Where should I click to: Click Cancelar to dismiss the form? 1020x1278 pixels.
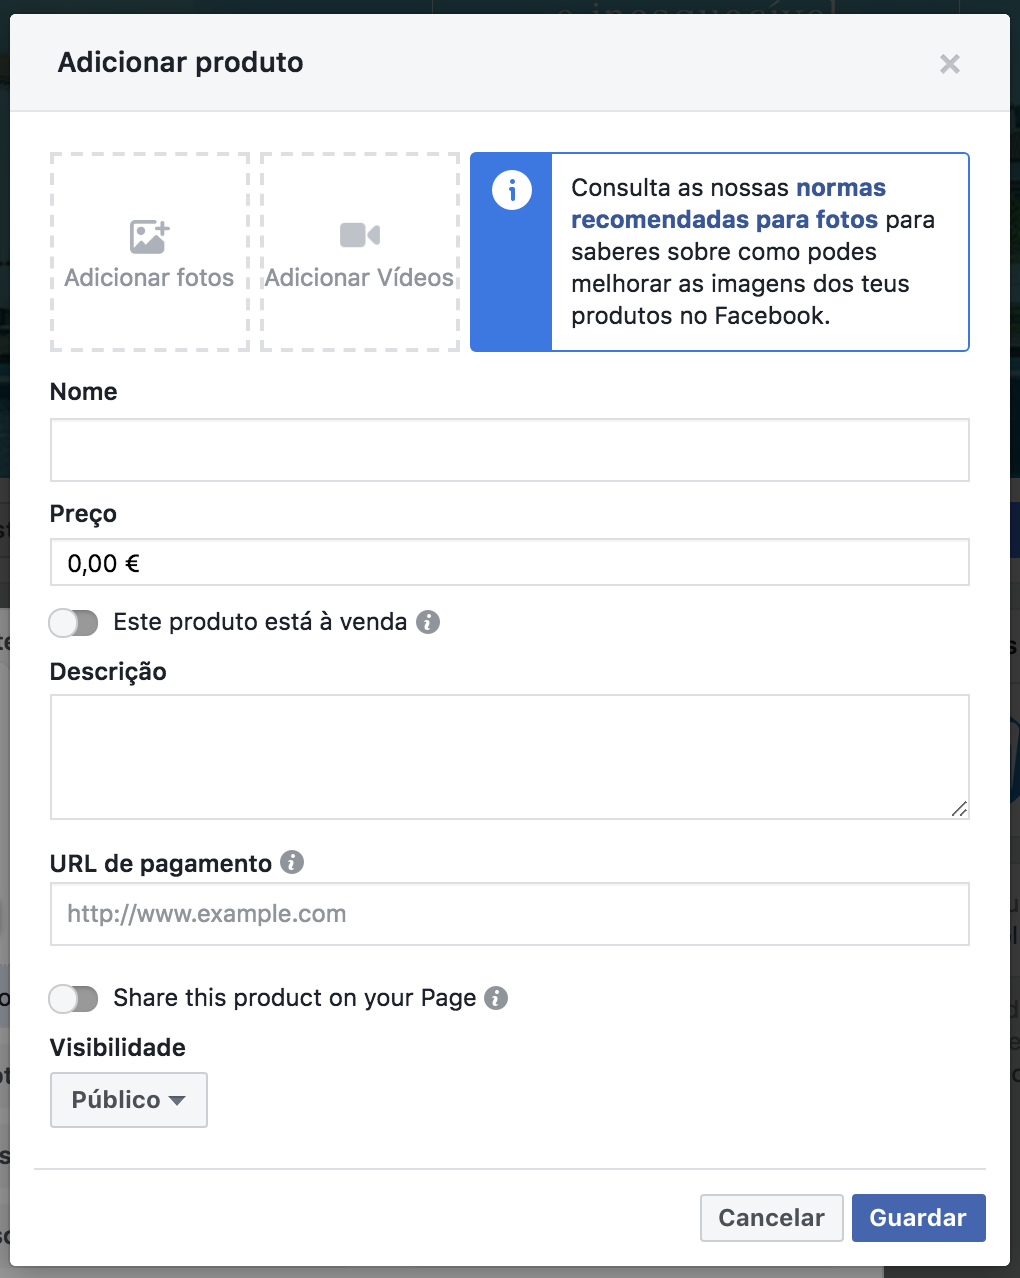(x=771, y=1218)
